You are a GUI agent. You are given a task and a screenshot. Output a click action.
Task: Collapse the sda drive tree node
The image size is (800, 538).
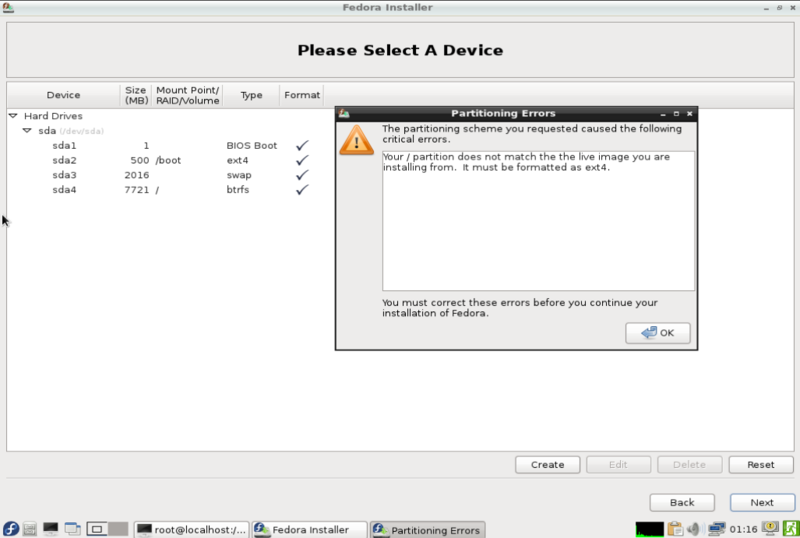[x=27, y=131]
